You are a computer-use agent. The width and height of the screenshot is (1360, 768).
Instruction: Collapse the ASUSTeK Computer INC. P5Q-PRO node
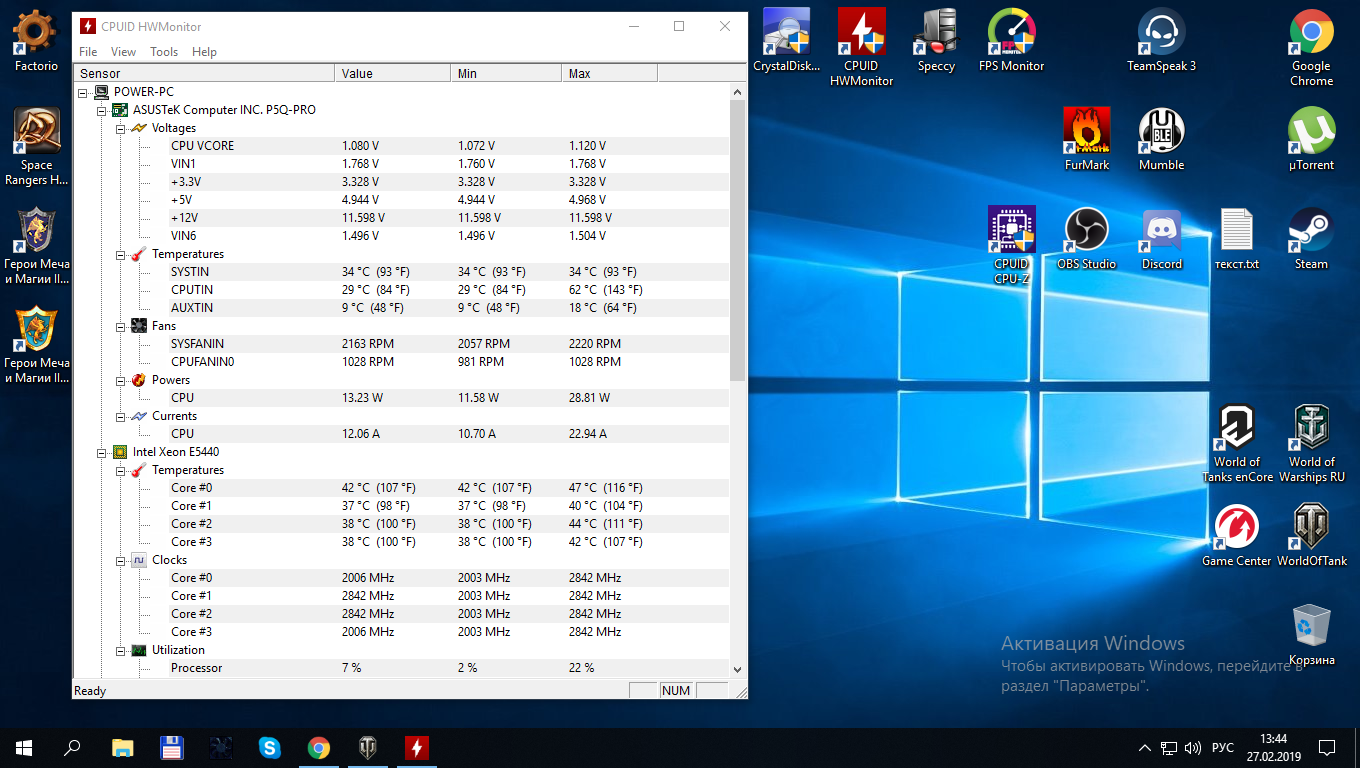coord(101,110)
